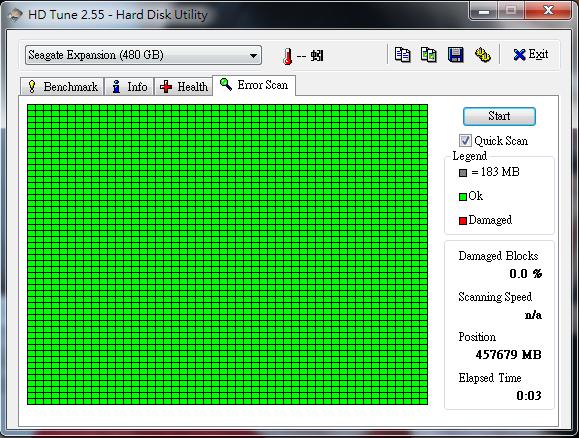
Task: Open the Seagate Expansion (480 GB) combo box
Action: pos(143,55)
